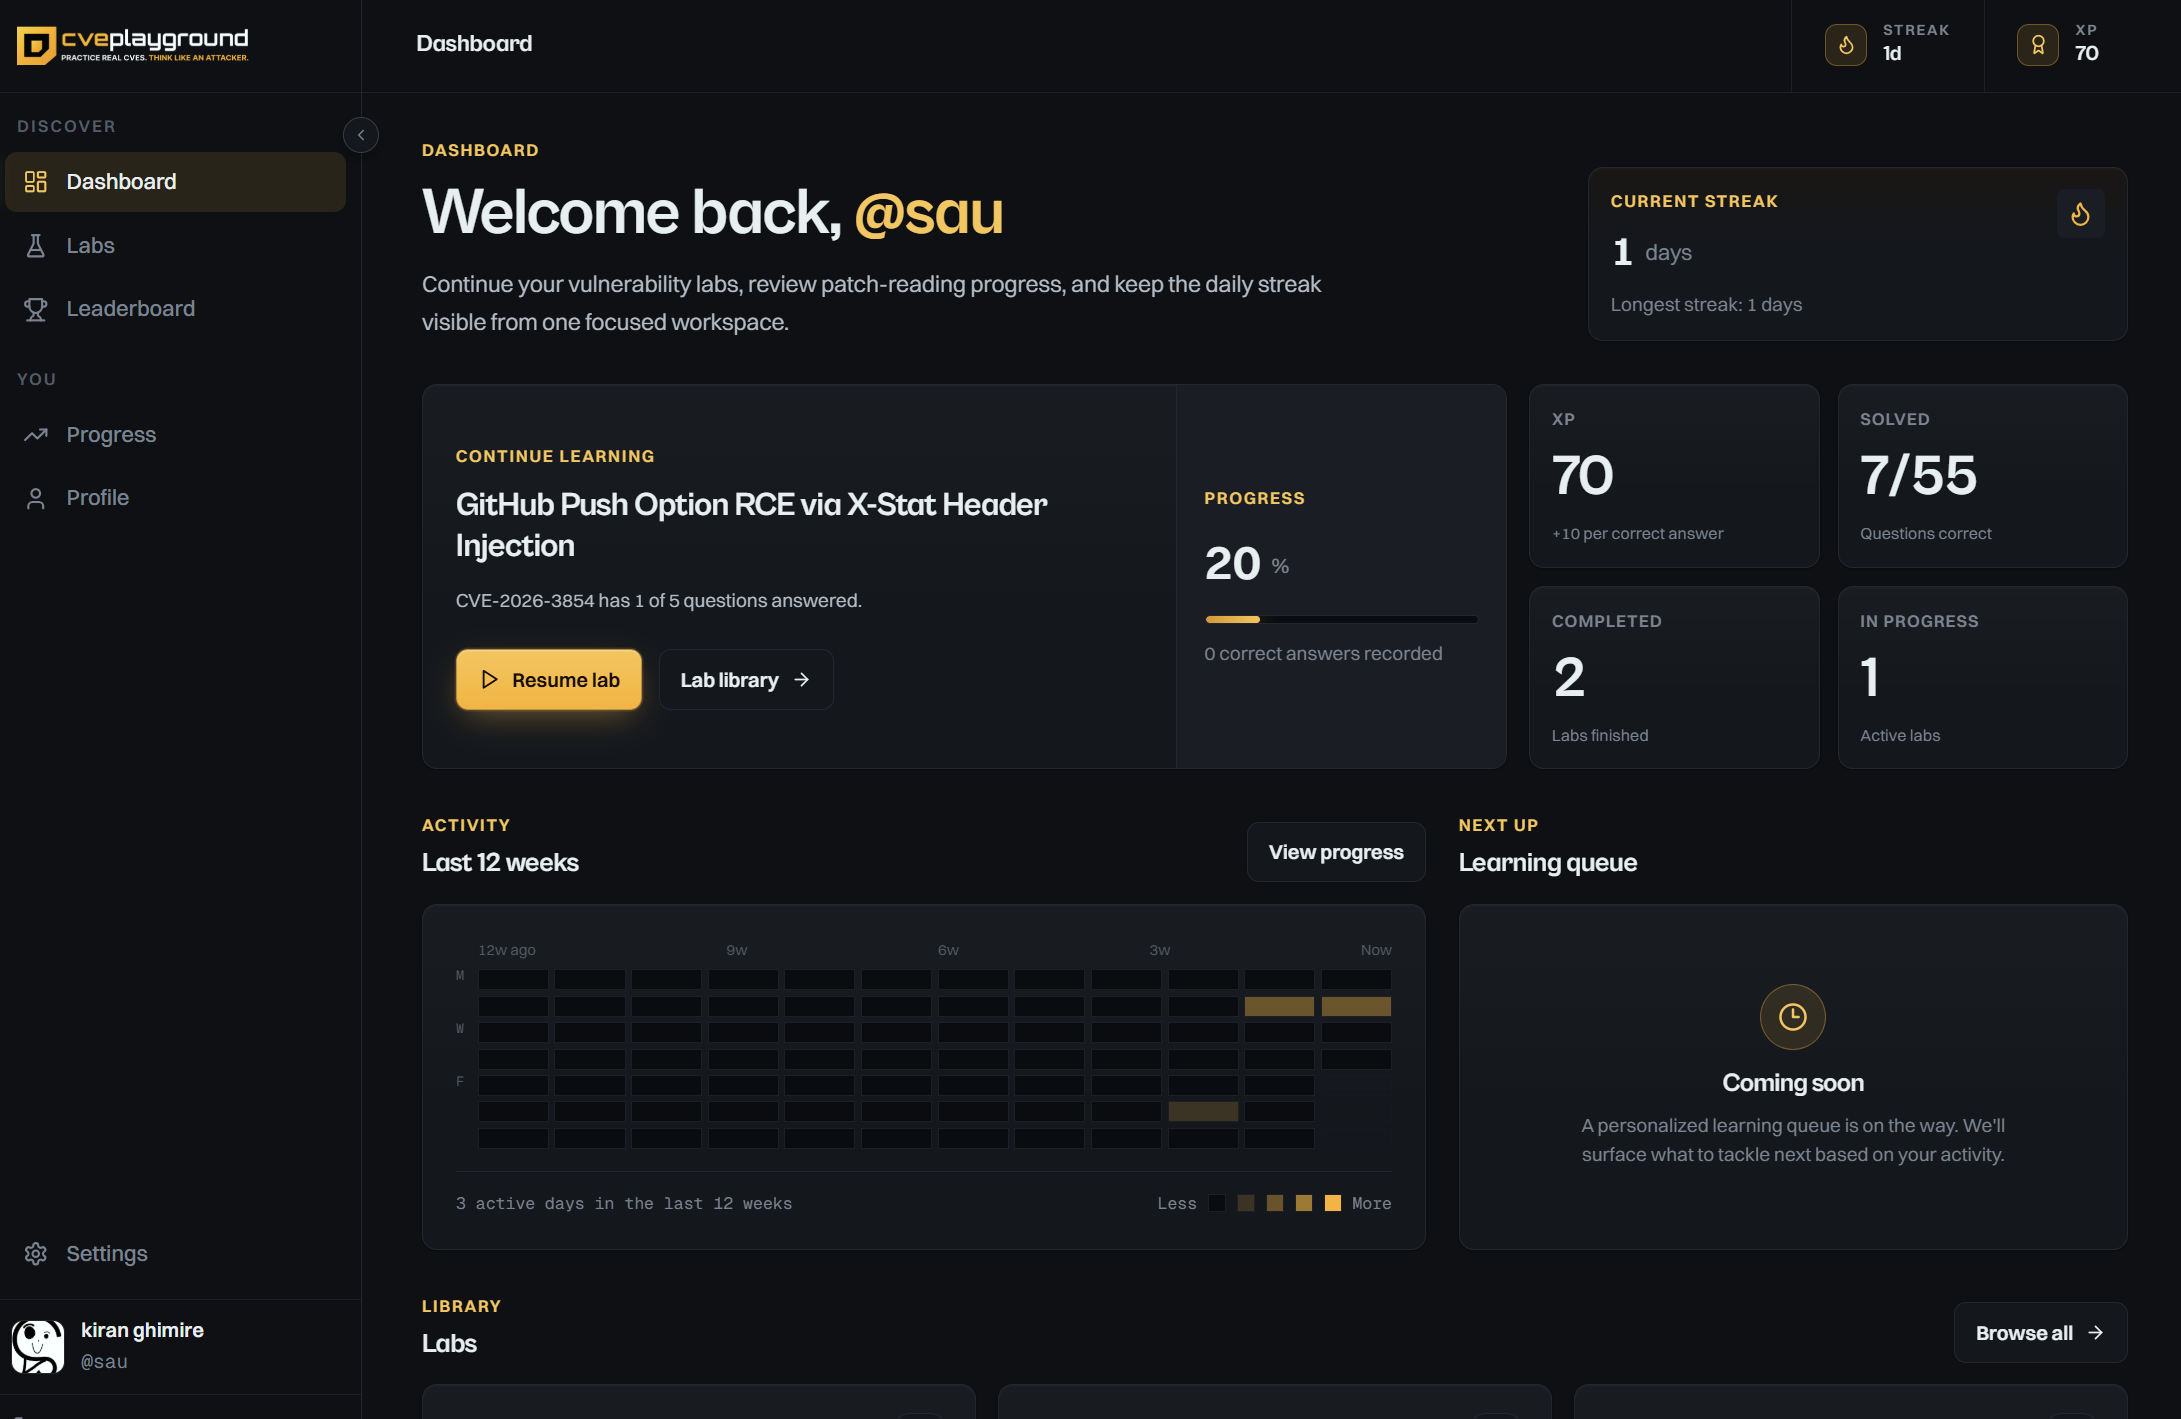Click the cveplayground logo
This screenshot has height=1419, width=2181.
click(133, 45)
